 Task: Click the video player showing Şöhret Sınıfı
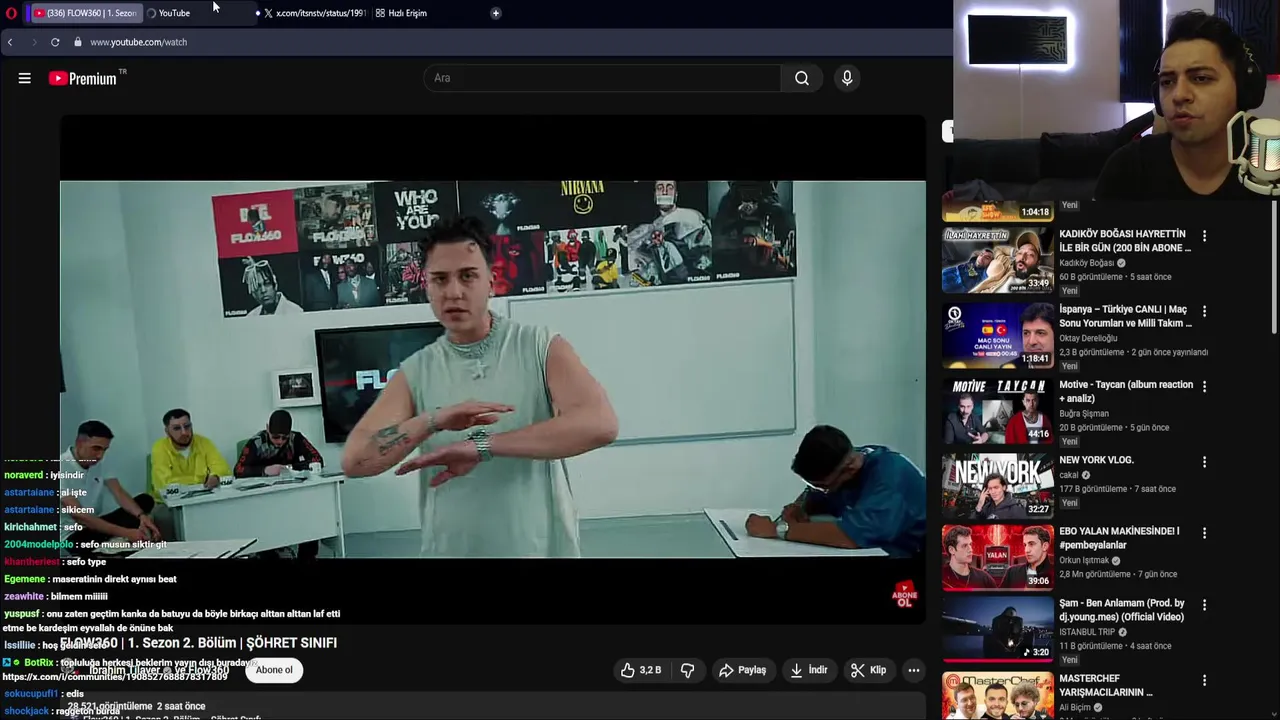[492, 369]
